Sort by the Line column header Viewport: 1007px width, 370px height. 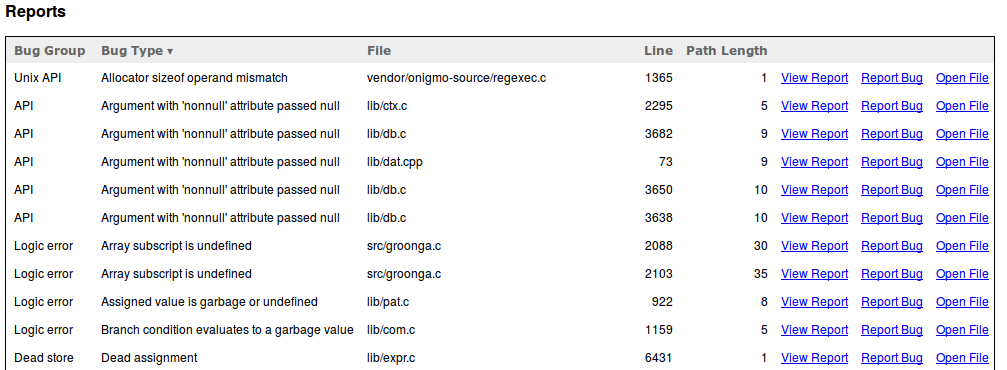(658, 51)
